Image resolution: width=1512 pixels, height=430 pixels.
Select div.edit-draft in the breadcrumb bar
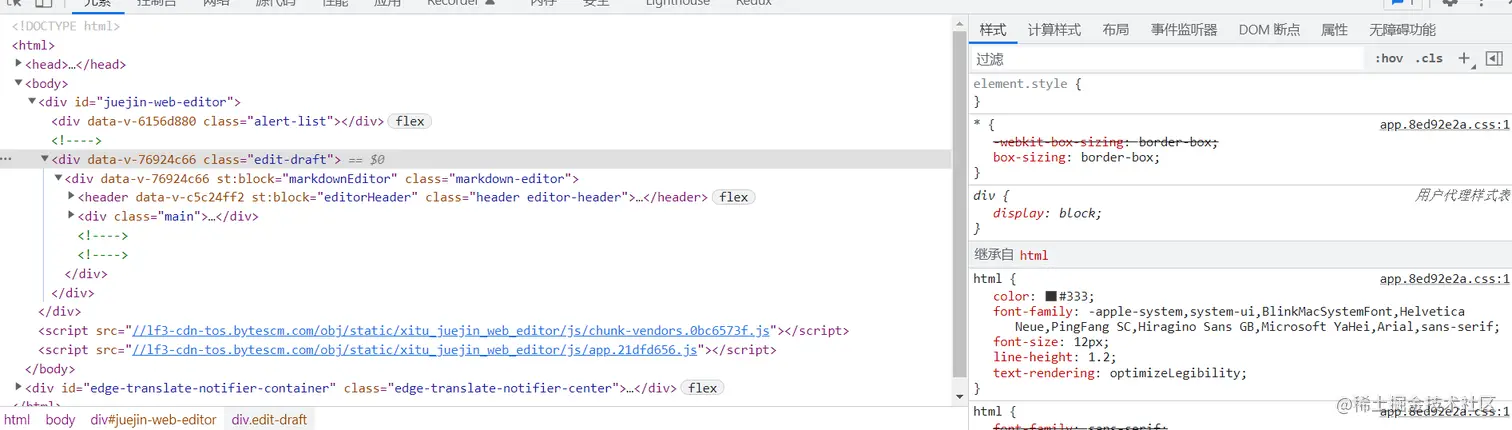click(269, 420)
